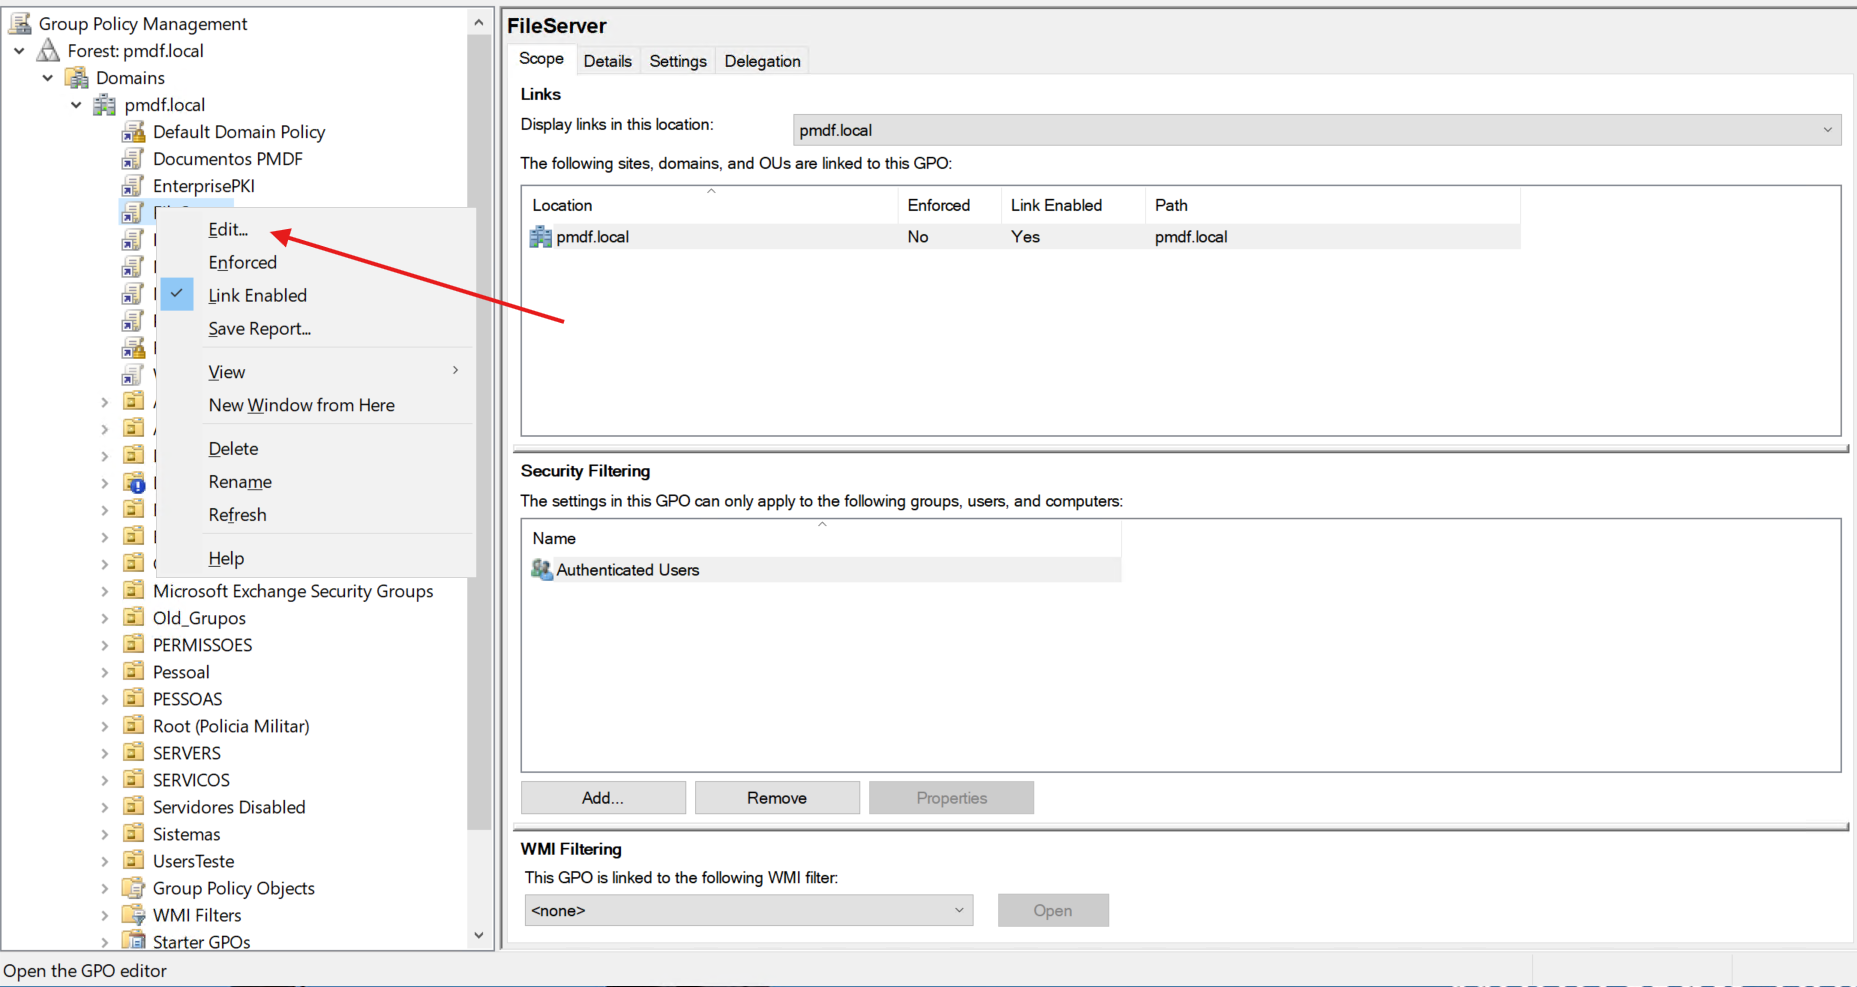Choose Edit... from the context menu
The height and width of the screenshot is (987, 1857).
coord(228,230)
